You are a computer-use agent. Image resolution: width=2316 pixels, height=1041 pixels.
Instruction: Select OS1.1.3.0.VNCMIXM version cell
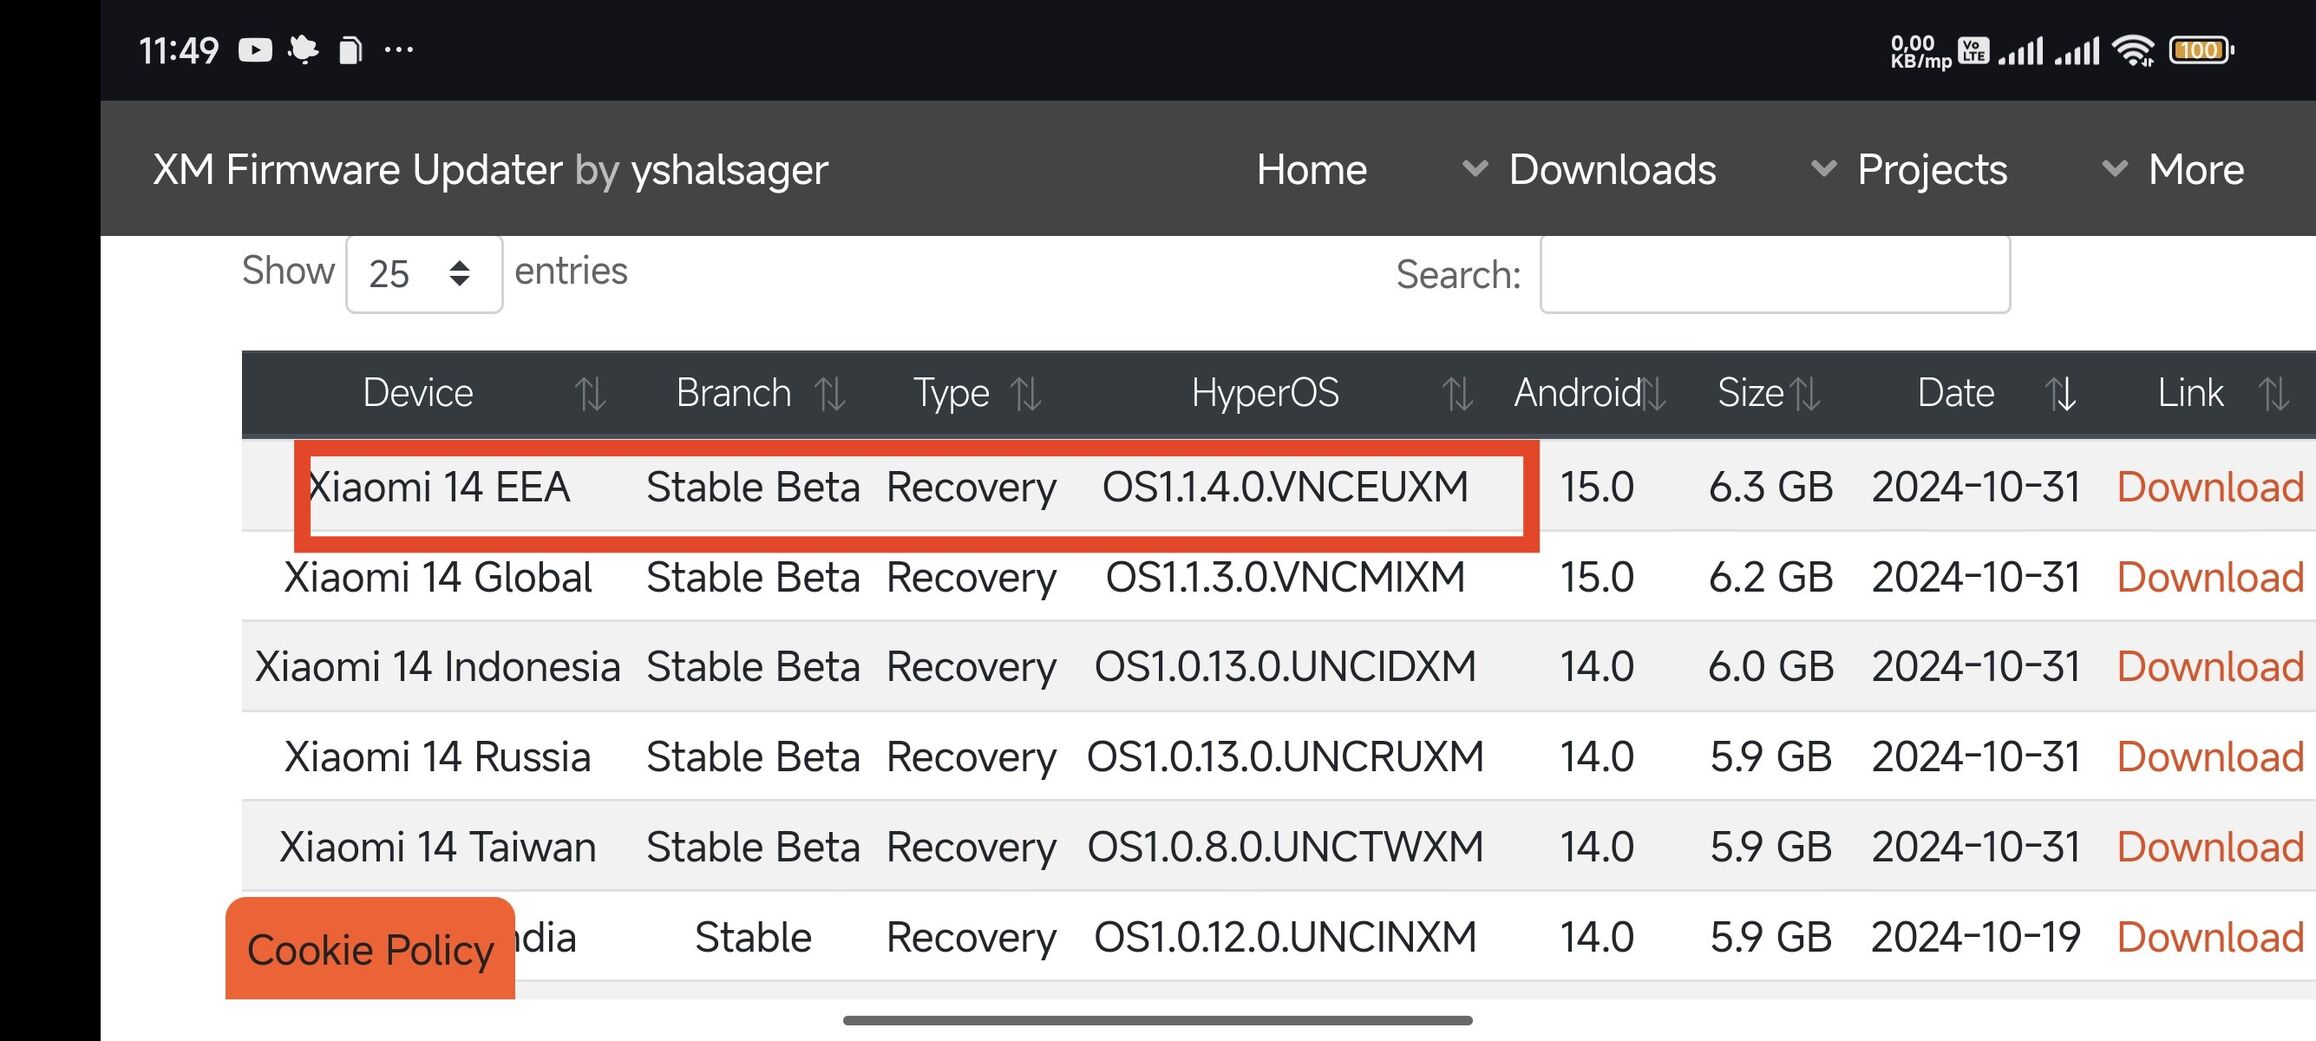(x=1285, y=577)
